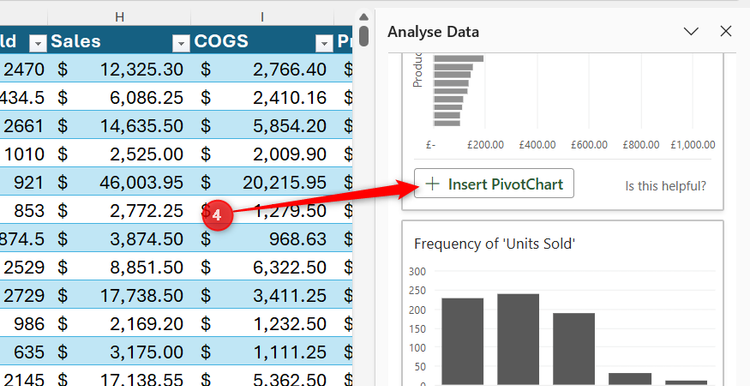Click the Insert PivotChart button
750x386 pixels.
tap(494, 184)
